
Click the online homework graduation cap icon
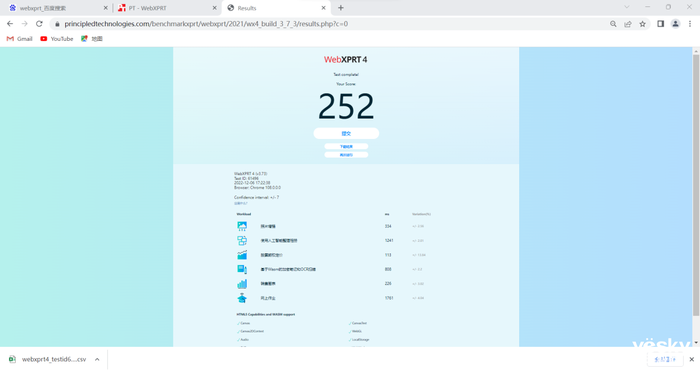point(242,298)
